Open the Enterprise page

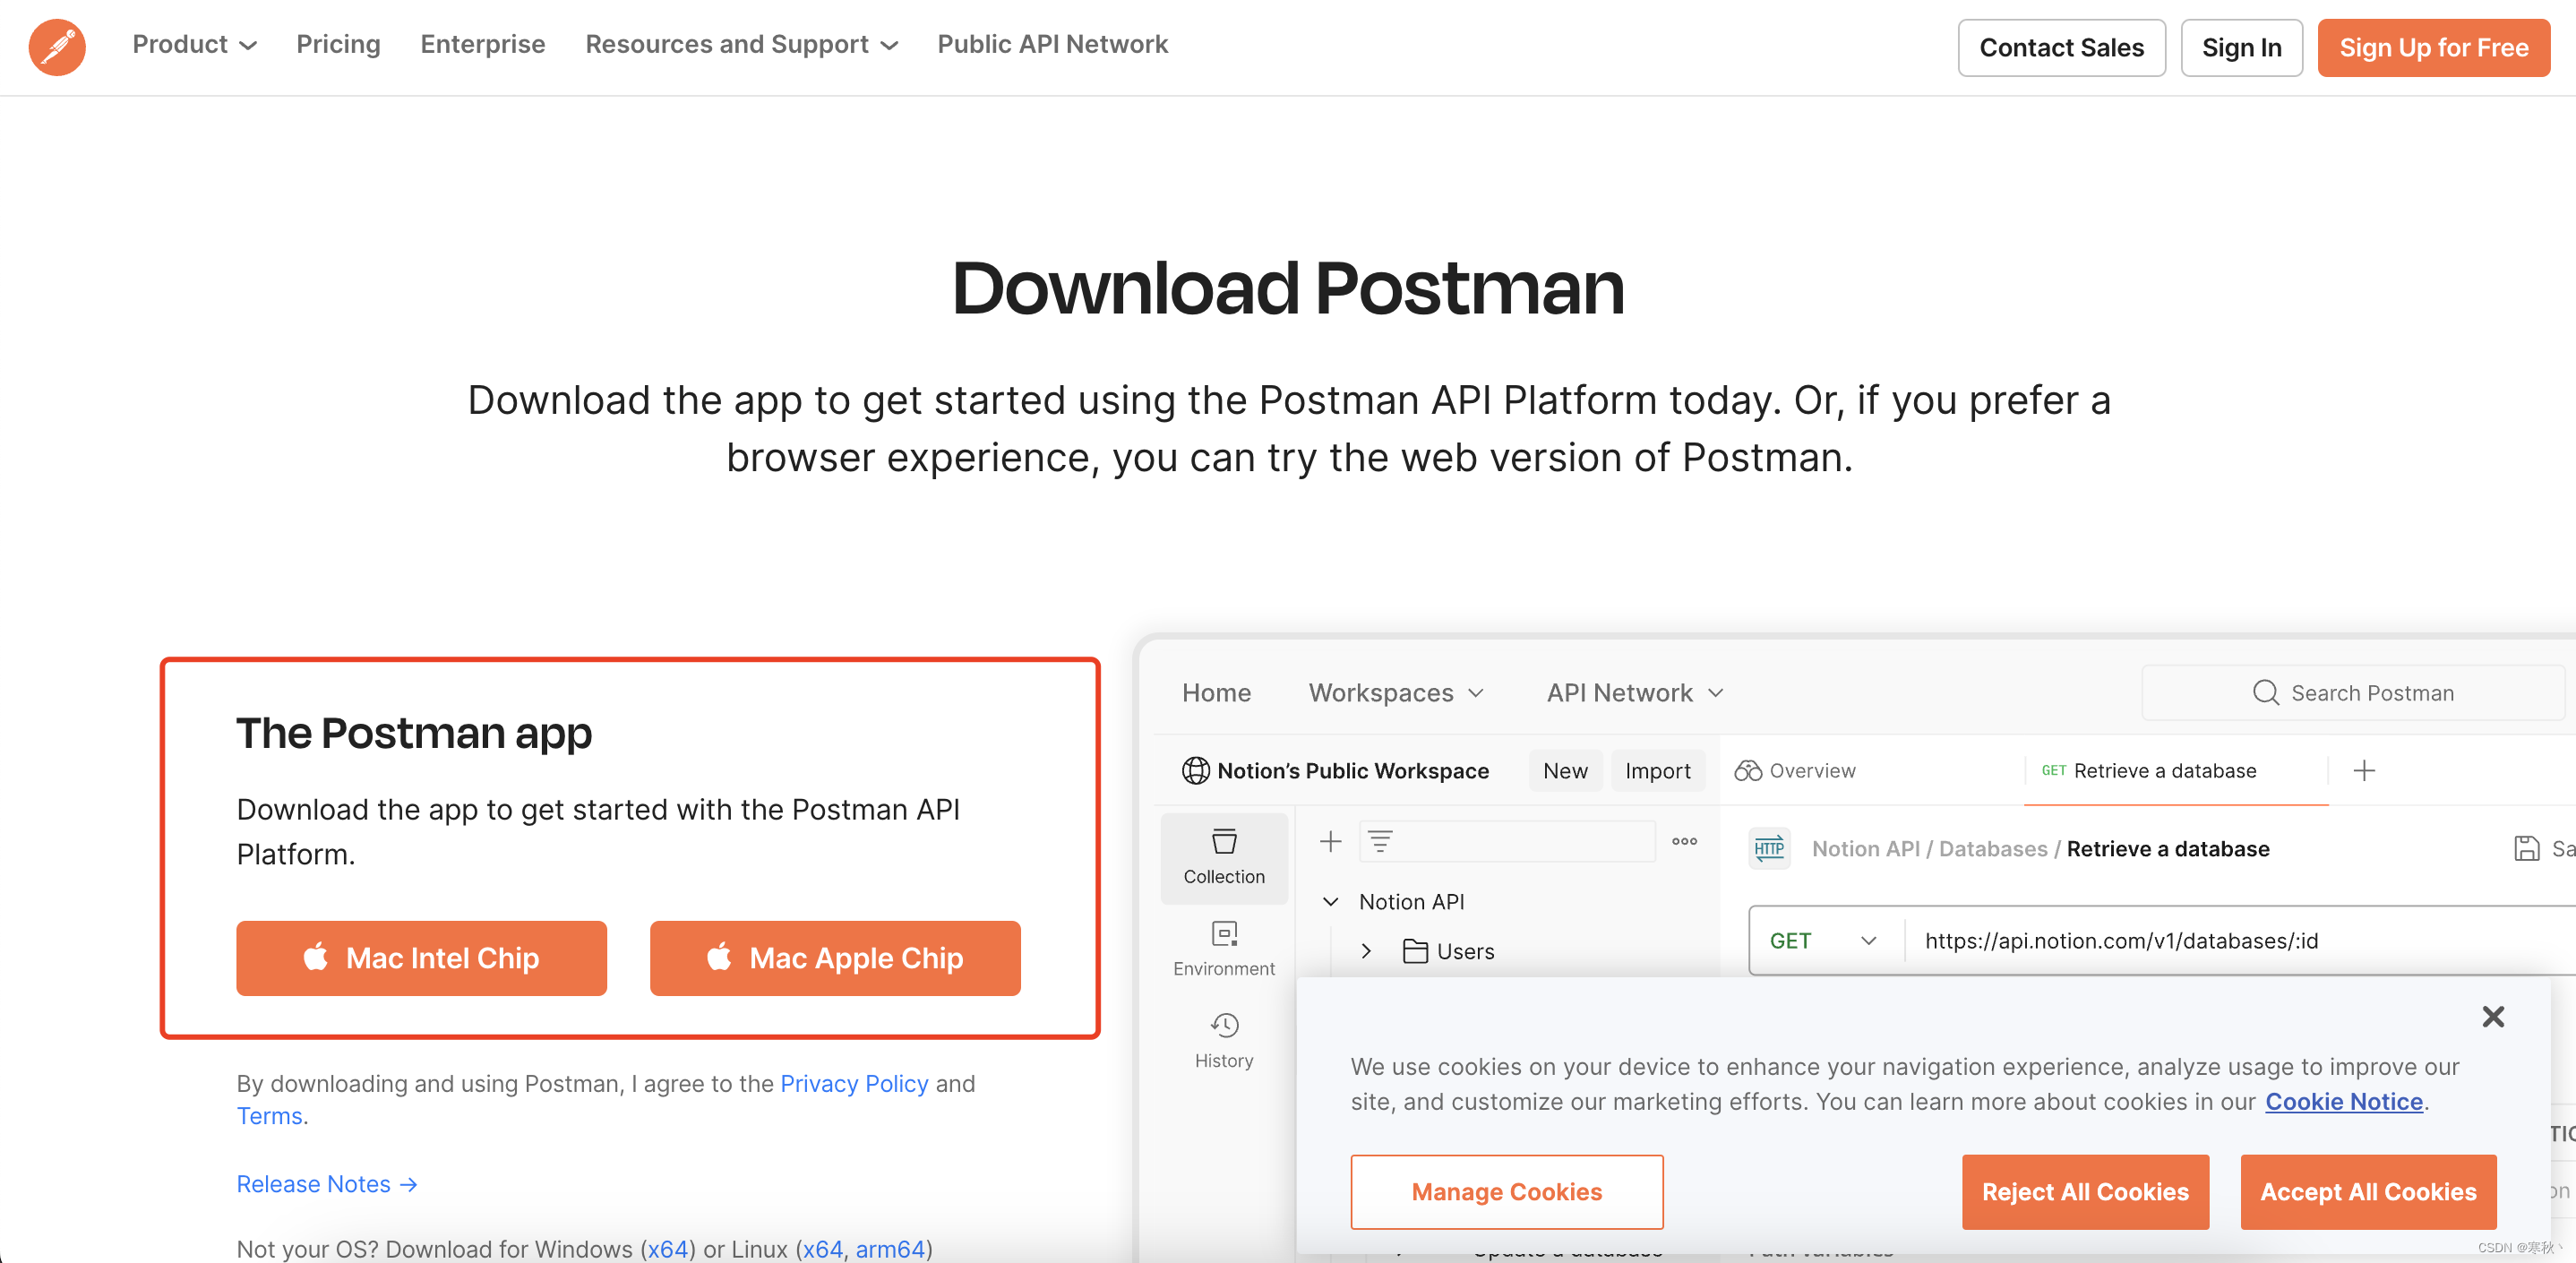coord(483,45)
